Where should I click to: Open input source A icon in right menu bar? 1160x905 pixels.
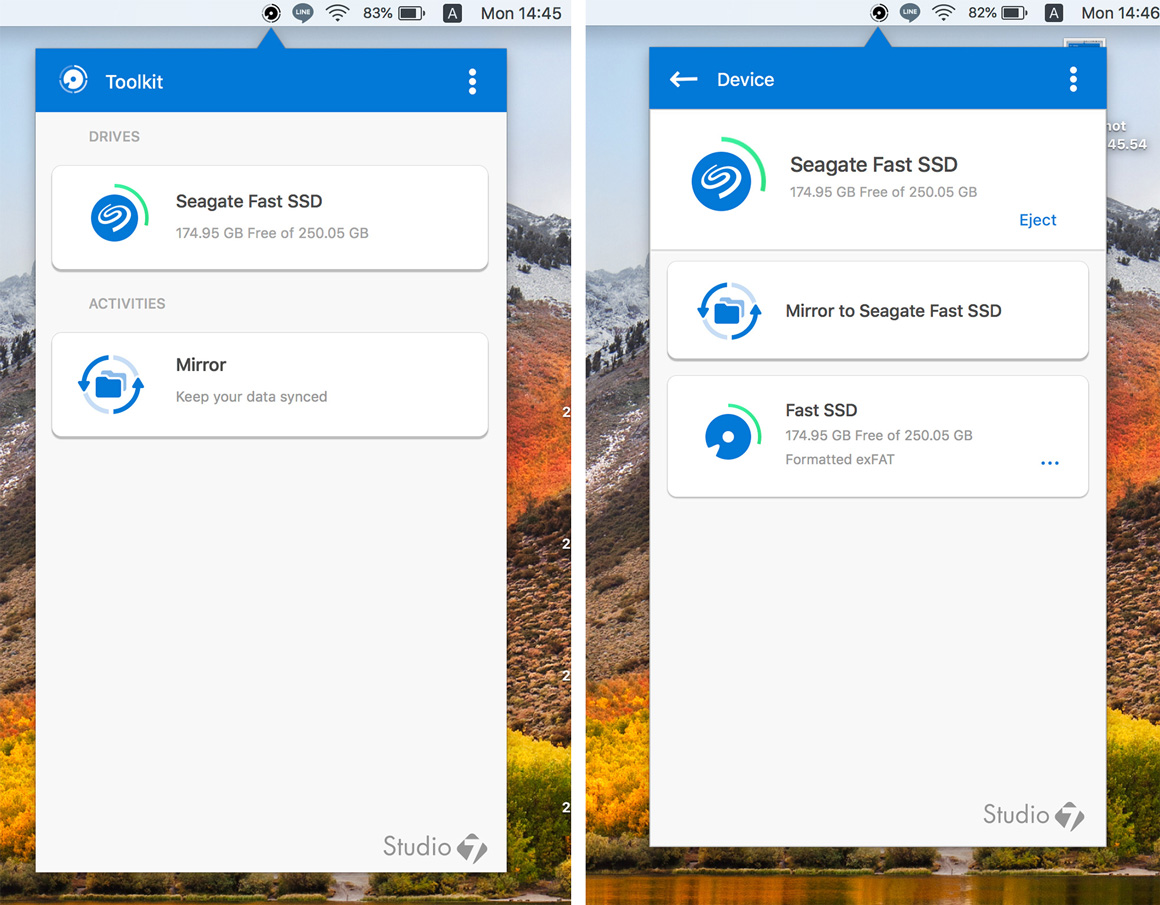[1053, 13]
